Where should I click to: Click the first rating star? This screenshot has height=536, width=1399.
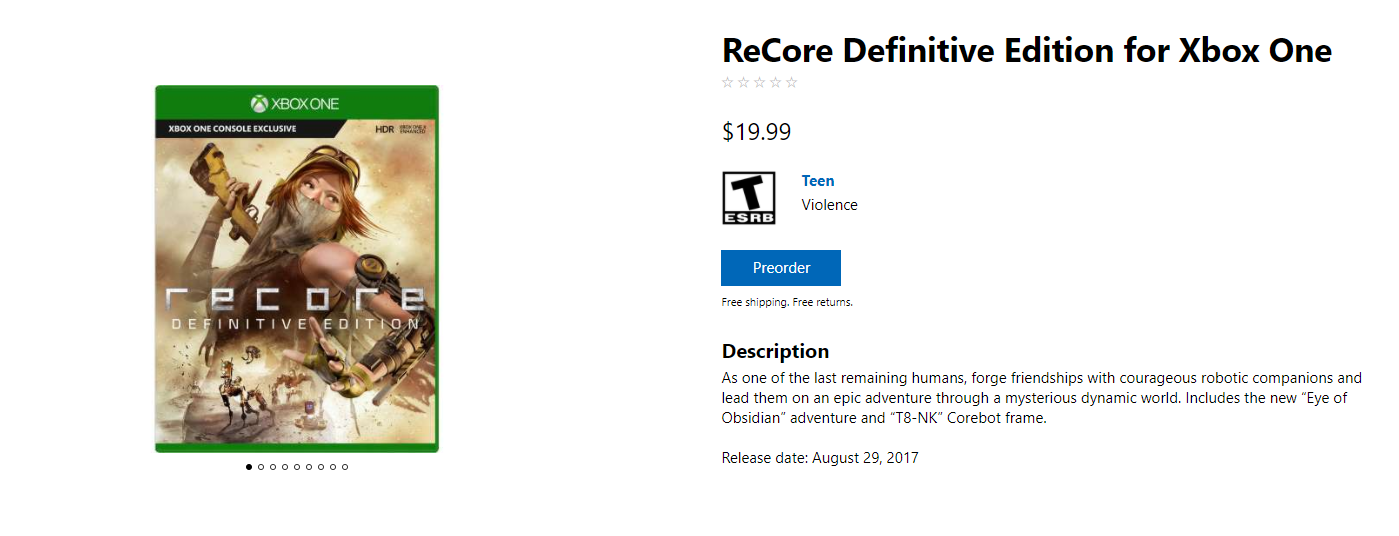[x=728, y=83]
